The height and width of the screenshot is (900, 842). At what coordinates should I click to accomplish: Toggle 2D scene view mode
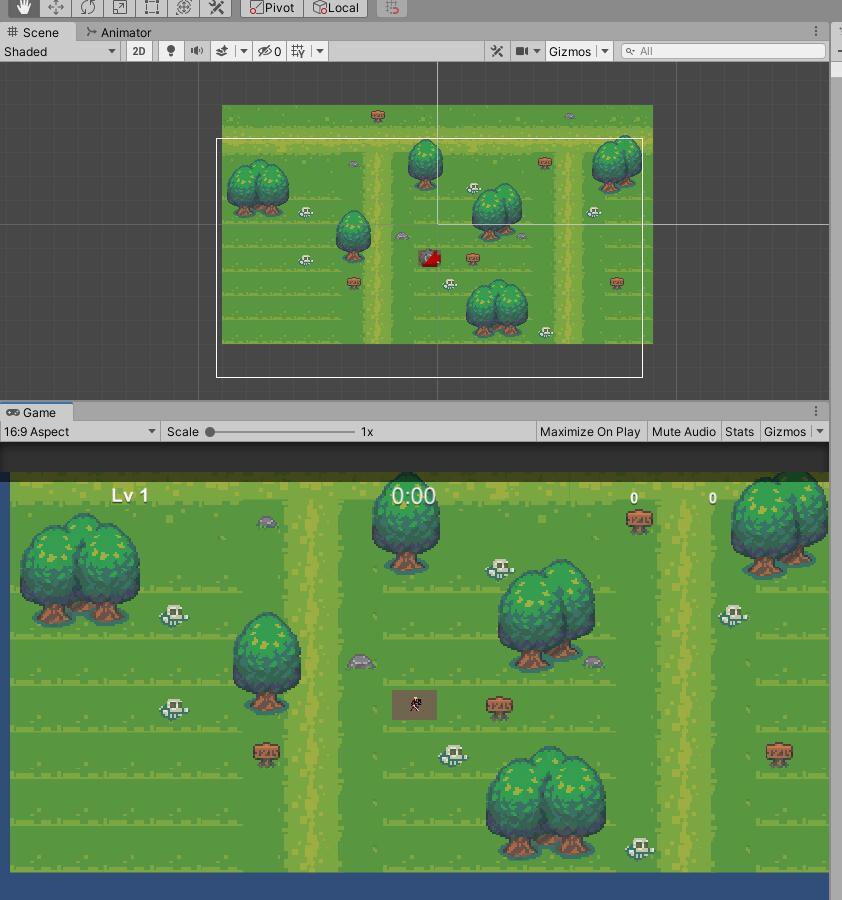click(139, 52)
